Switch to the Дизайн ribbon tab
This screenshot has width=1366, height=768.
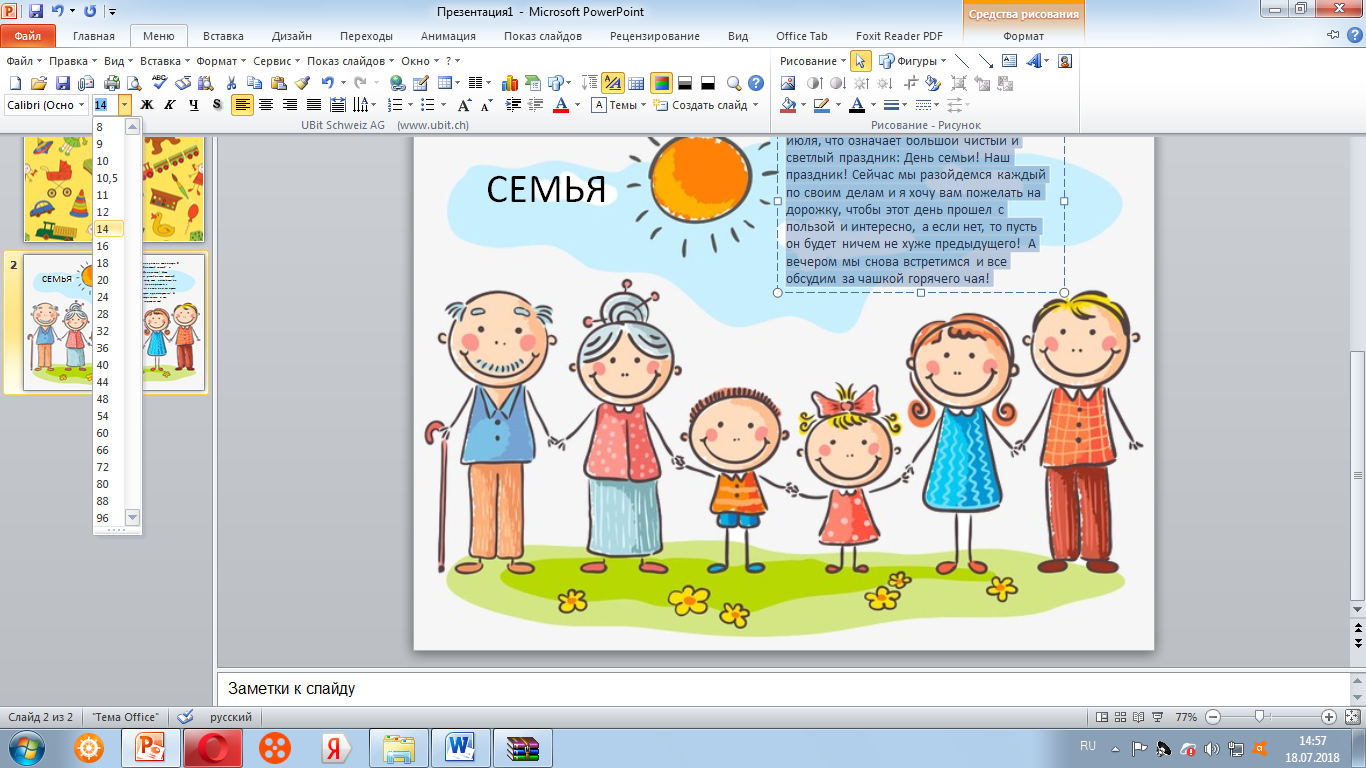pyautogui.click(x=292, y=36)
